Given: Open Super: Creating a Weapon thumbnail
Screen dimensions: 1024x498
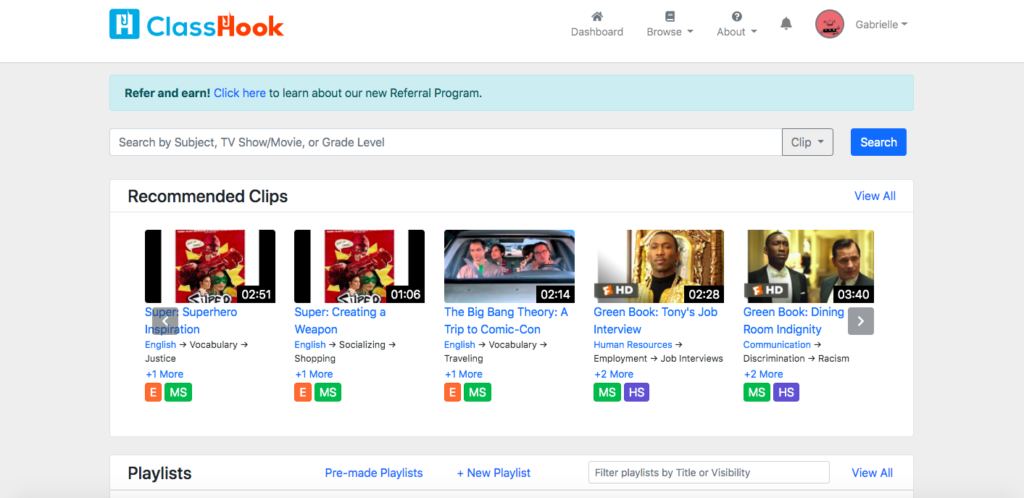Looking at the screenshot, I should (359, 266).
